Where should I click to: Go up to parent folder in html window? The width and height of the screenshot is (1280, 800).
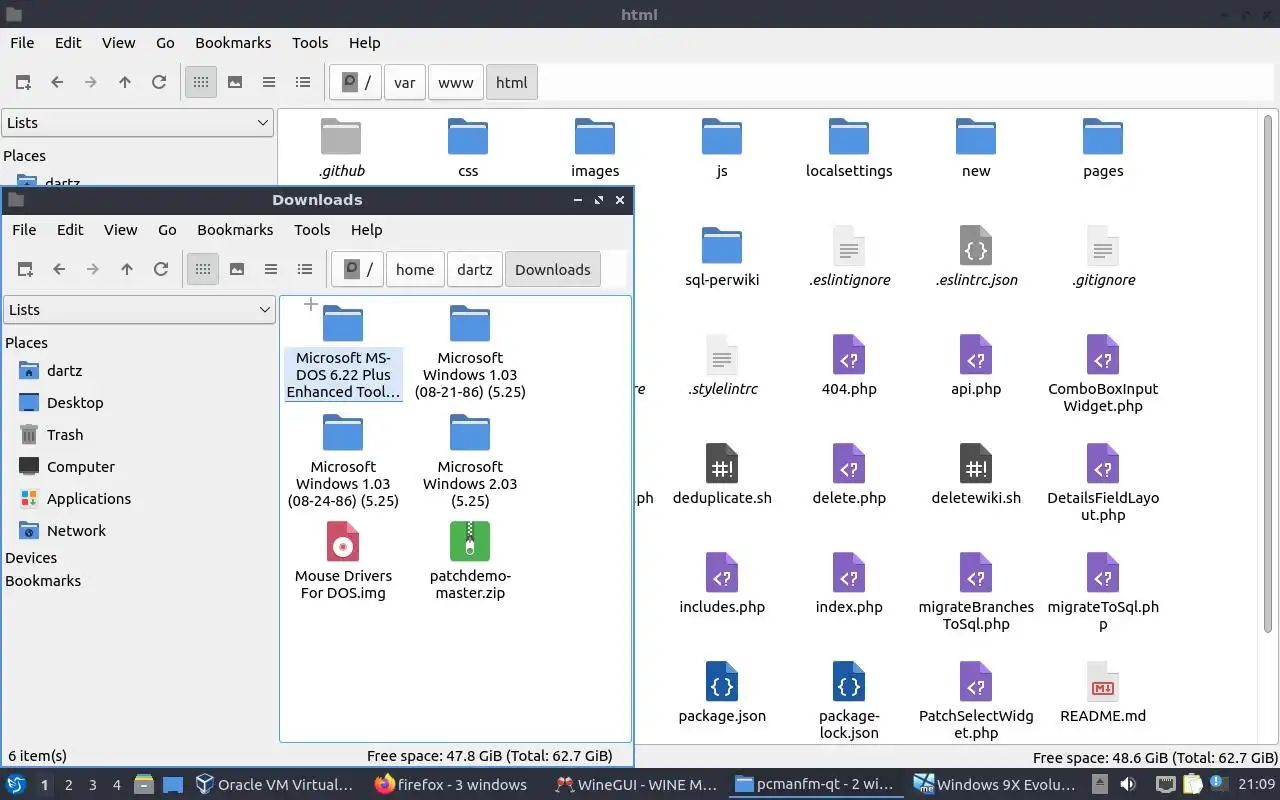(x=125, y=82)
